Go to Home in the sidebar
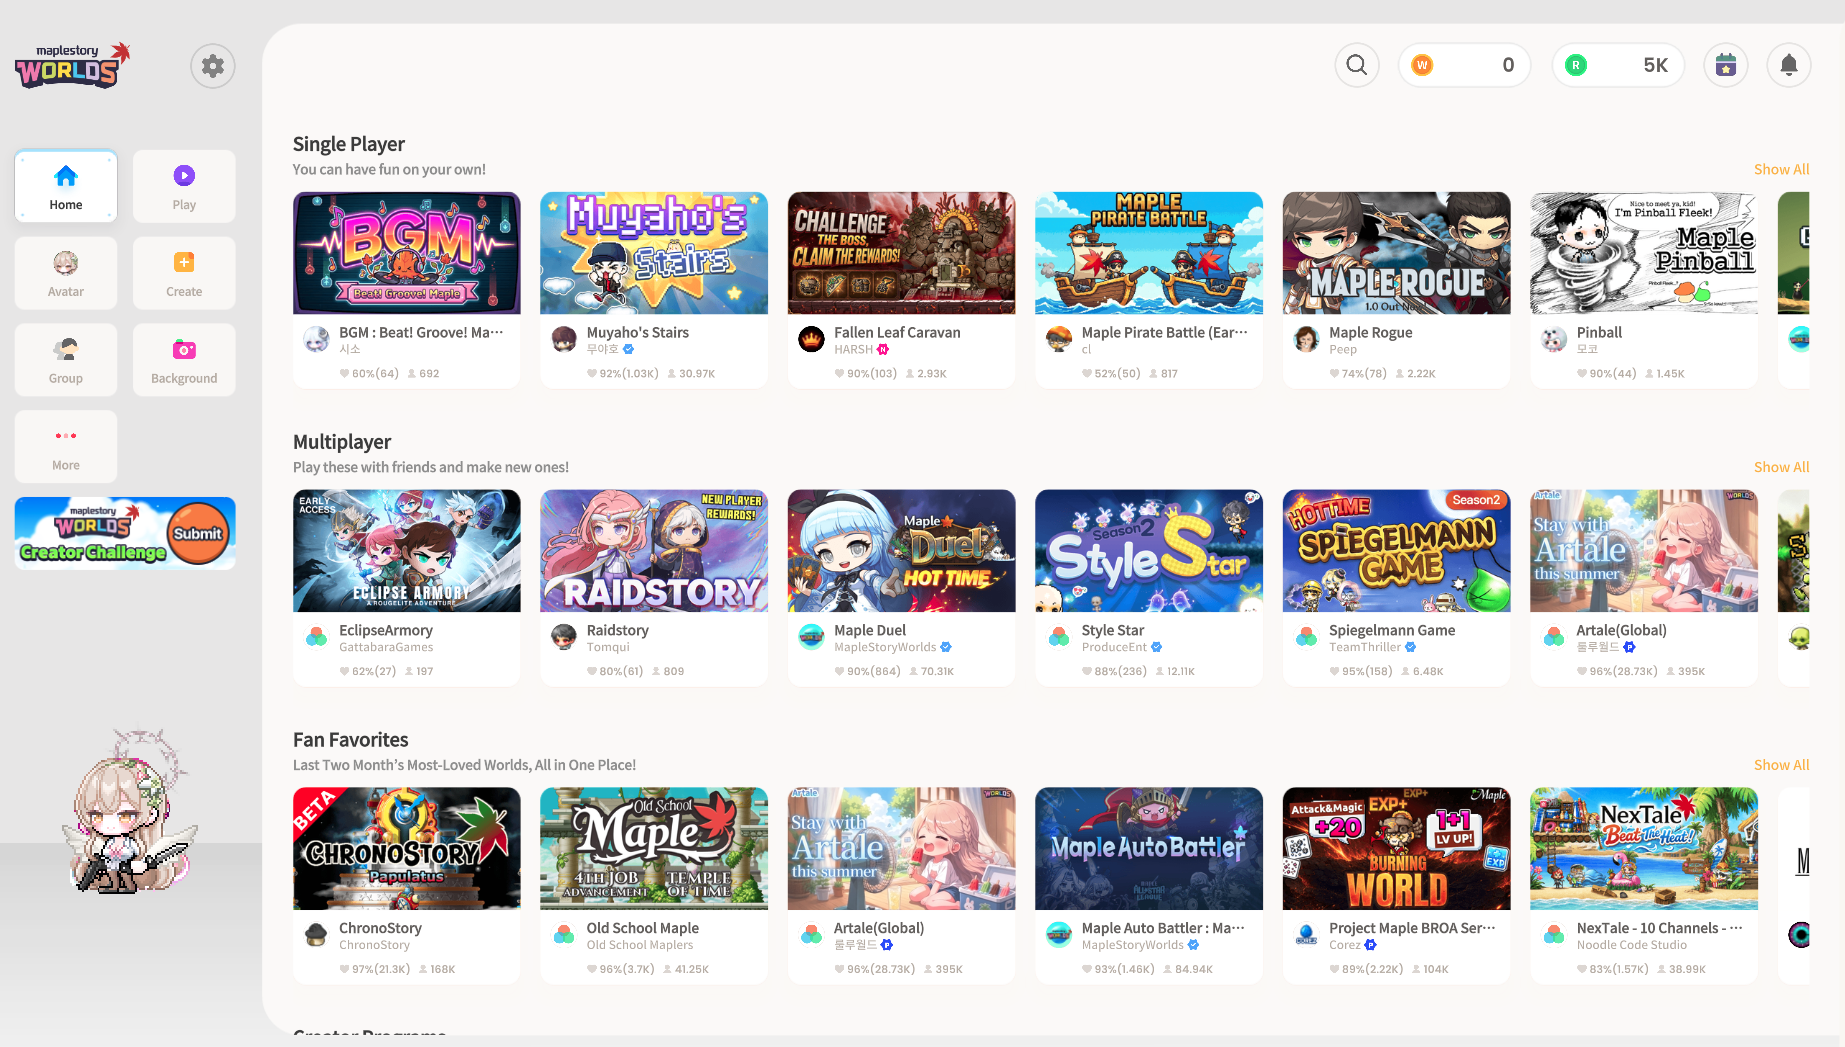The height and width of the screenshot is (1047, 1845). pos(66,187)
